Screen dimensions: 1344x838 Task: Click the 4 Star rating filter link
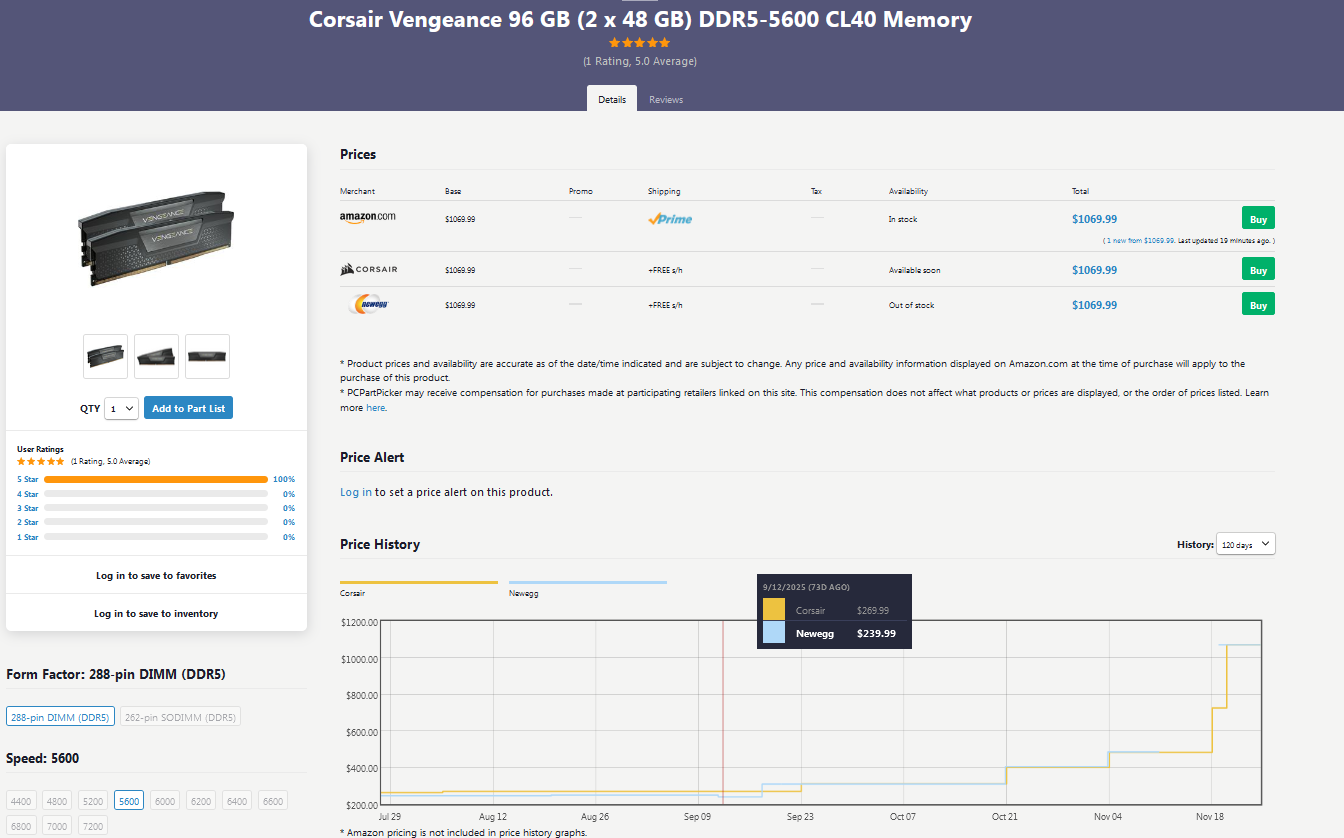(28, 494)
